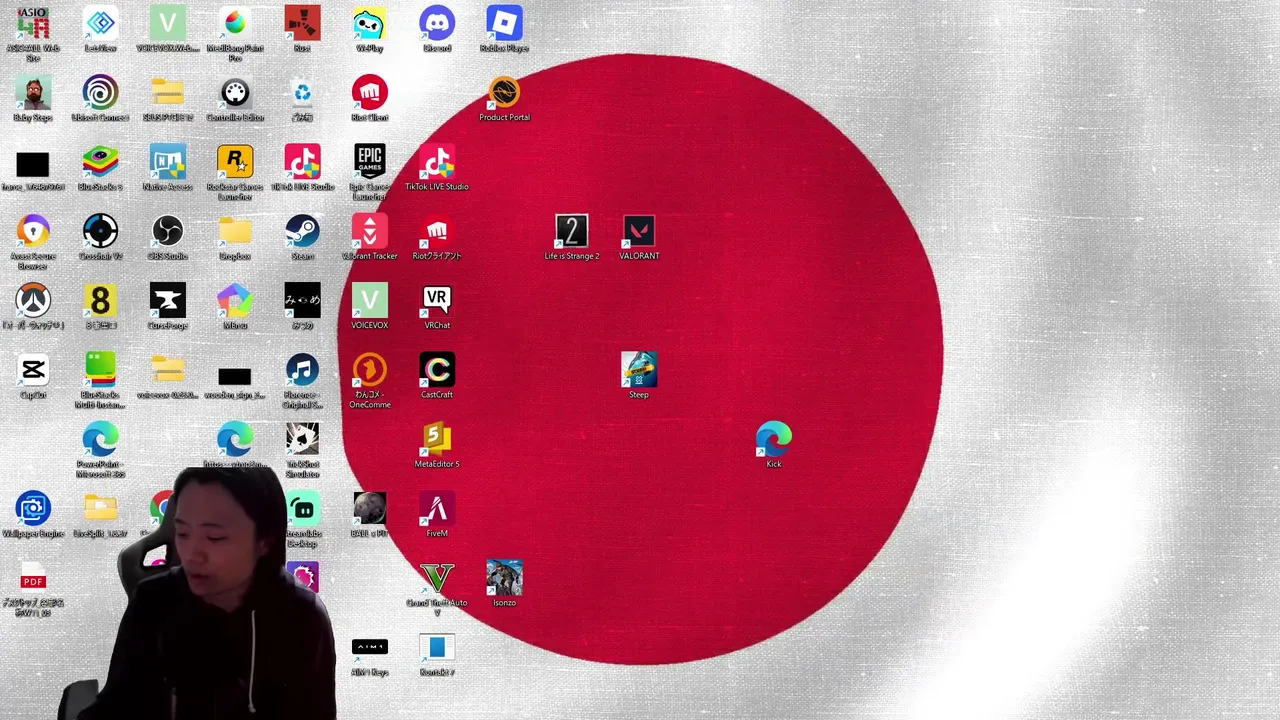Open the PDF document on desktop
Screen dimensions: 1280x720
33,578
